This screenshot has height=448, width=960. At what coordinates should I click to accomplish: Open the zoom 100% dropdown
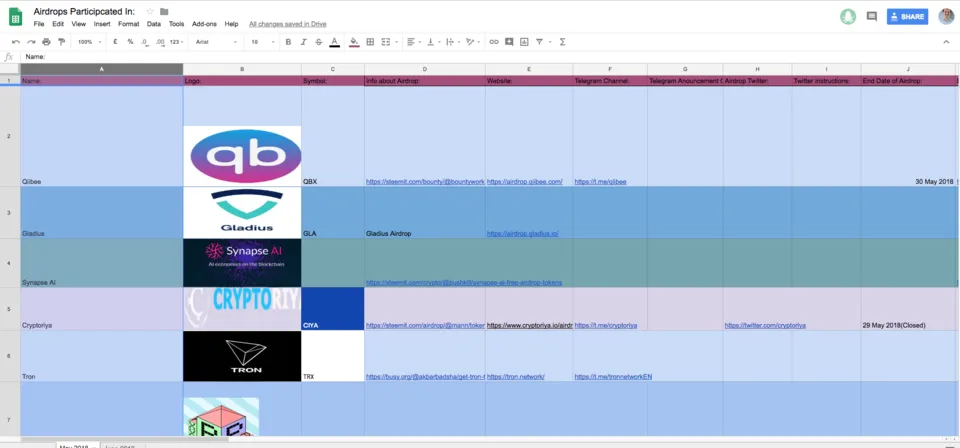89,42
